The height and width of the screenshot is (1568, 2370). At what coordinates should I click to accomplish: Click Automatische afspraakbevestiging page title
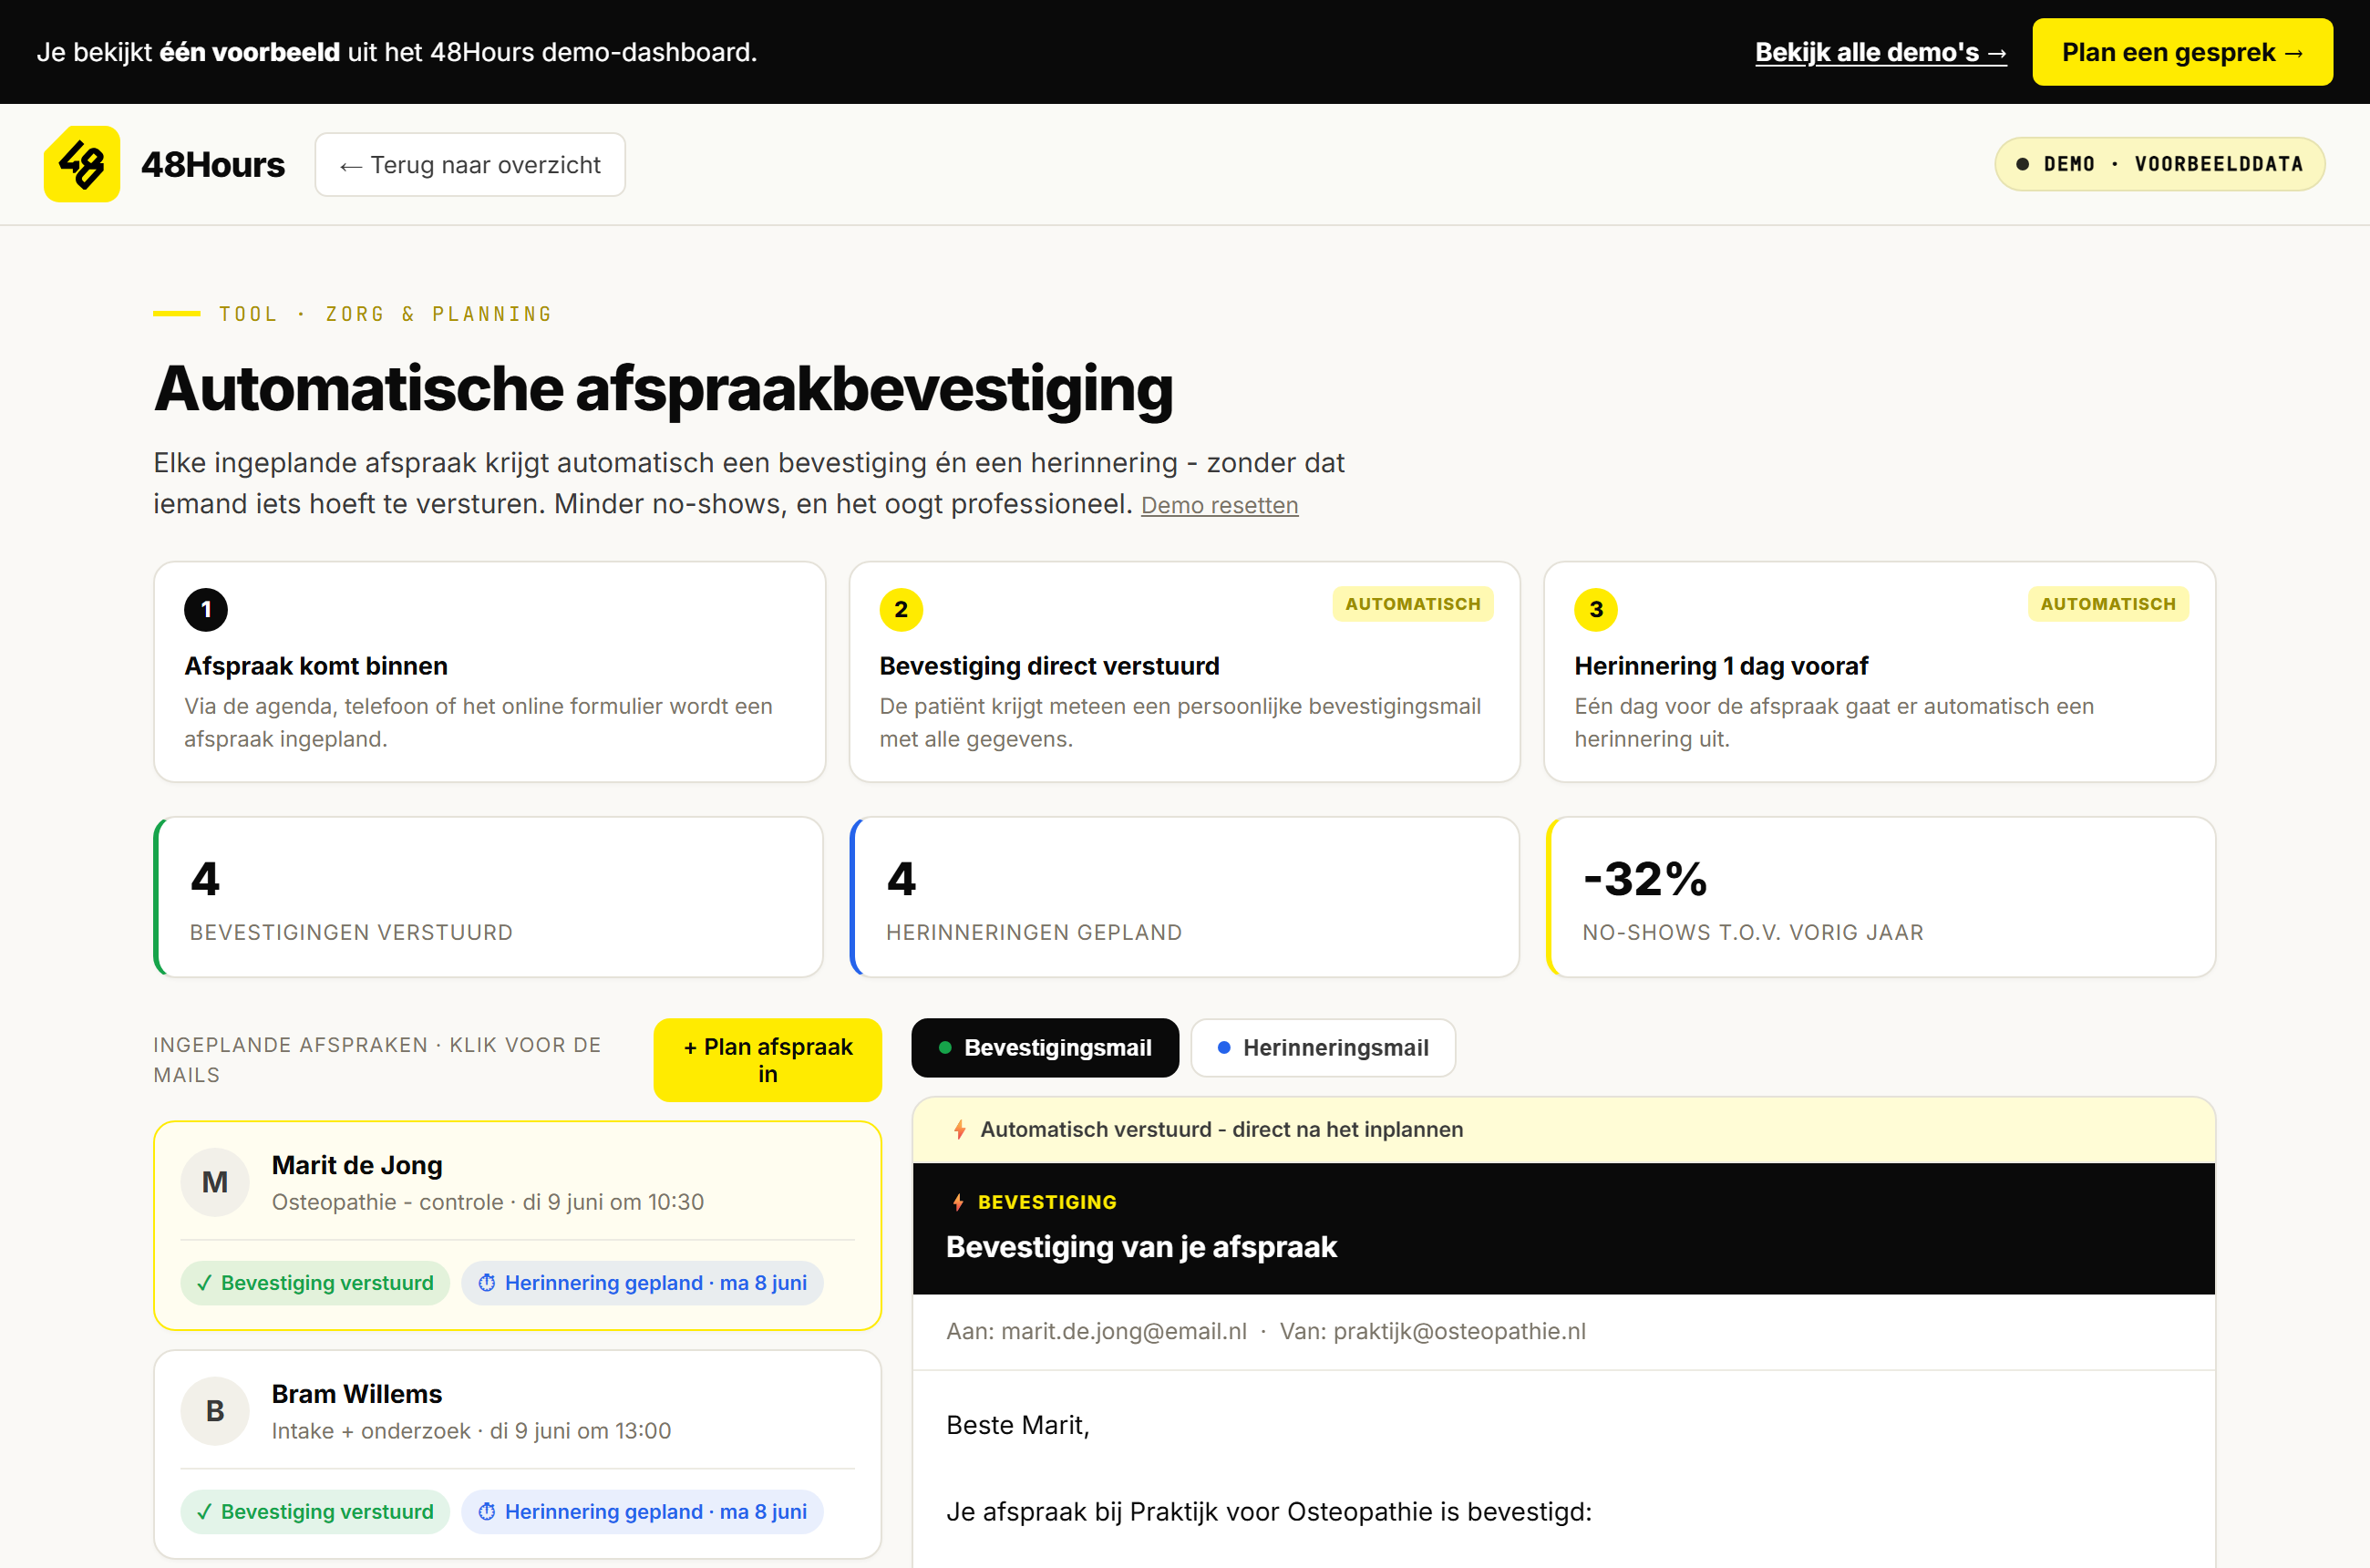[x=663, y=388]
